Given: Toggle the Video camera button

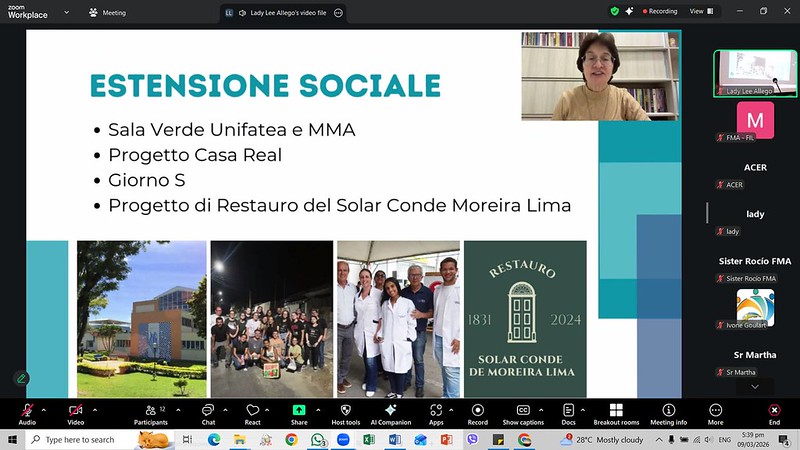Looking at the screenshot, I should [75, 411].
